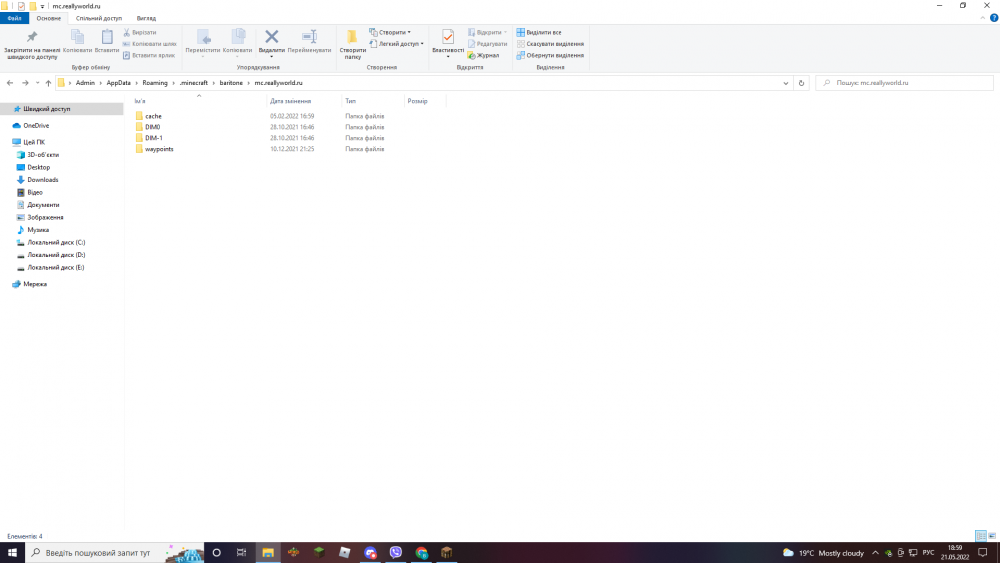Open Task View on the taskbar
The width and height of the screenshot is (1000, 563).
(242, 553)
